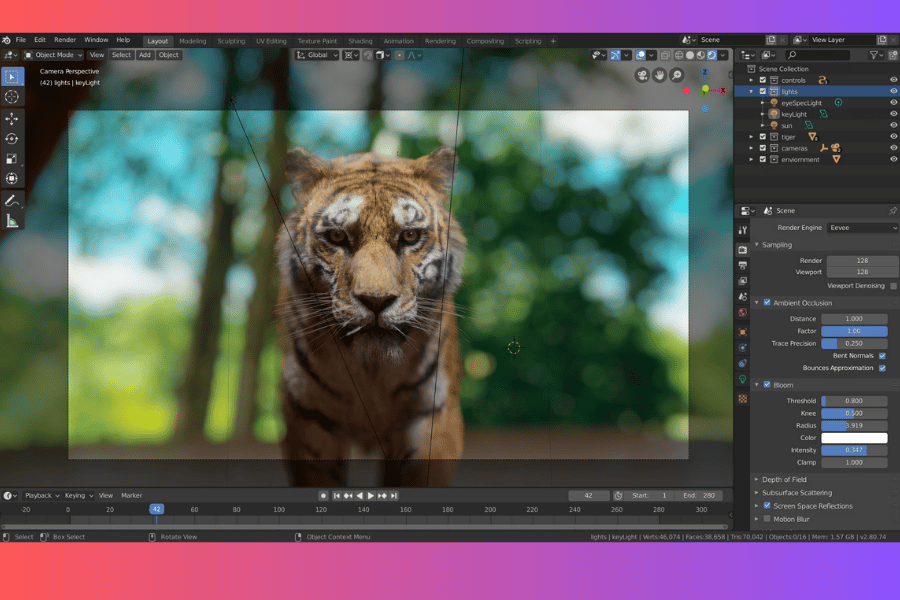Click the magnifier zoom view icon
900x600 pixels.
[677, 75]
